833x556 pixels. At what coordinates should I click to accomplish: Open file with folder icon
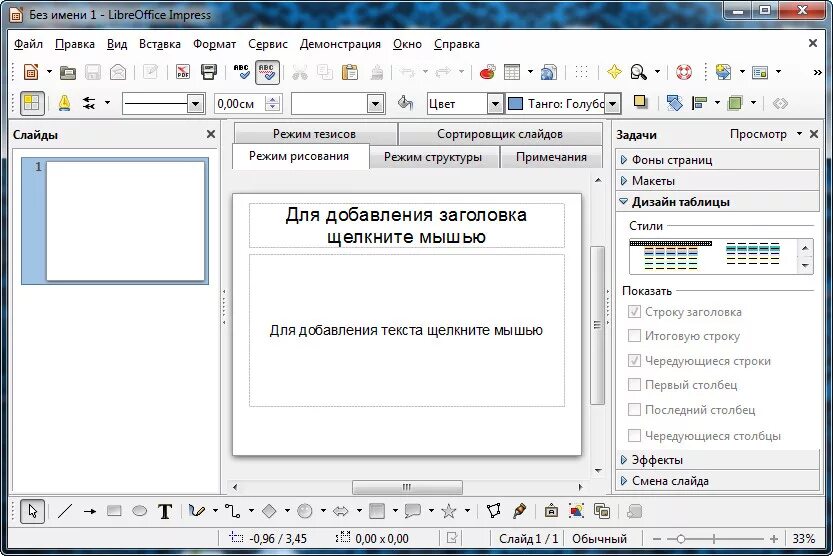pos(67,72)
